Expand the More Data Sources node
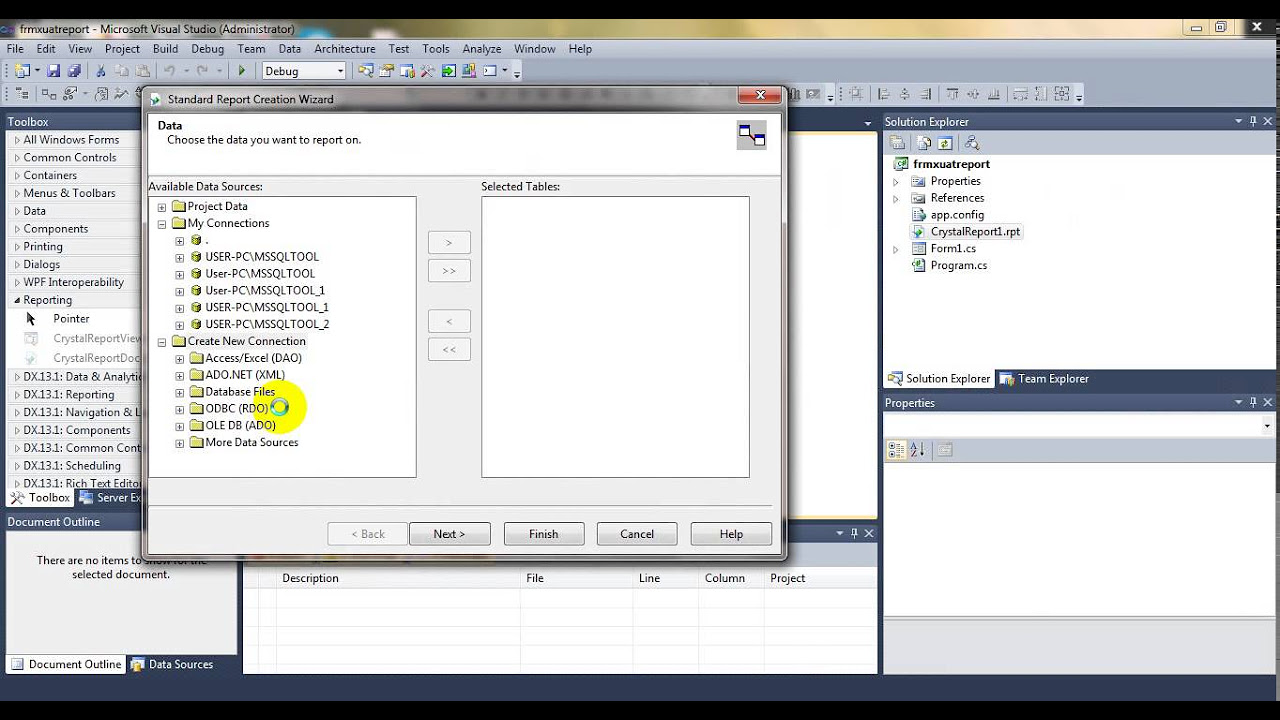The image size is (1280, 720). pos(180,443)
